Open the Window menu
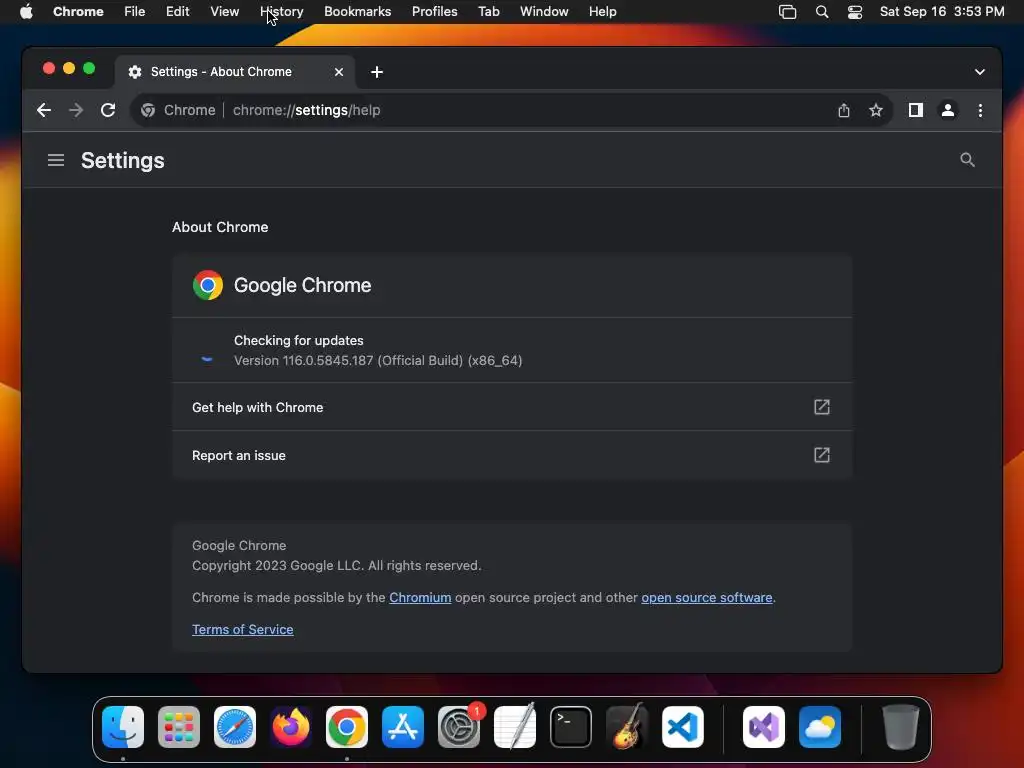1024x768 pixels. pyautogui.click(x=544, y=12)
